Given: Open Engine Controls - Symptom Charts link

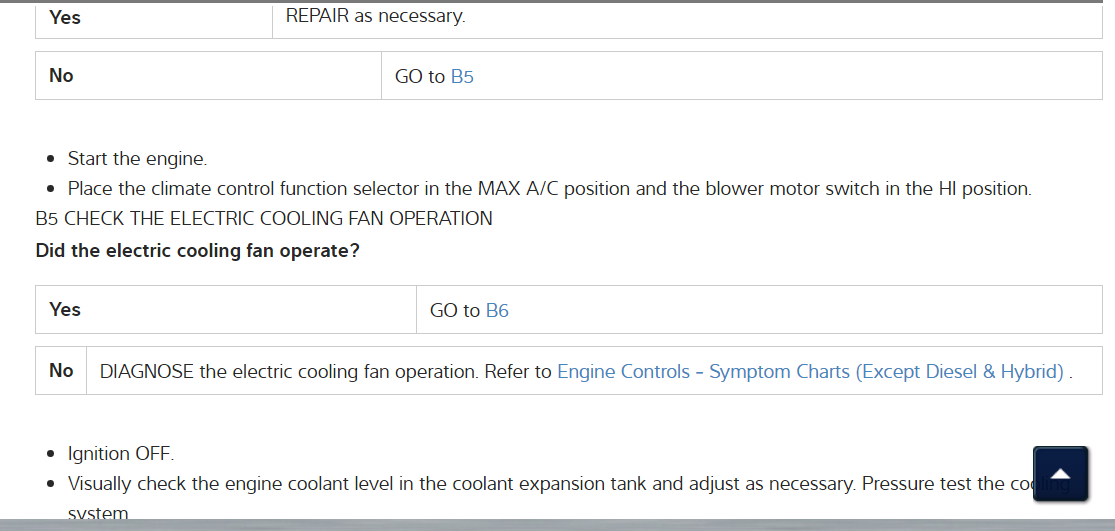Looking at the screenshot, I should click(810, 371).
